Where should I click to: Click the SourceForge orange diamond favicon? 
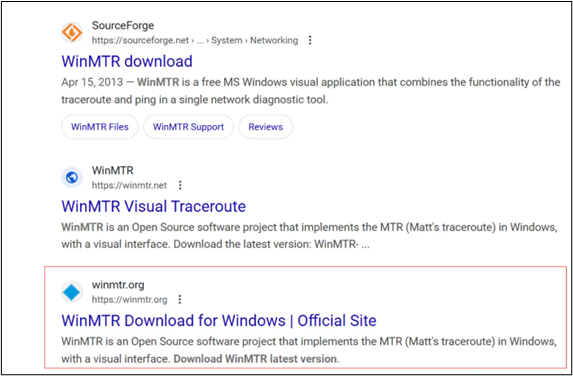(72, 32)
